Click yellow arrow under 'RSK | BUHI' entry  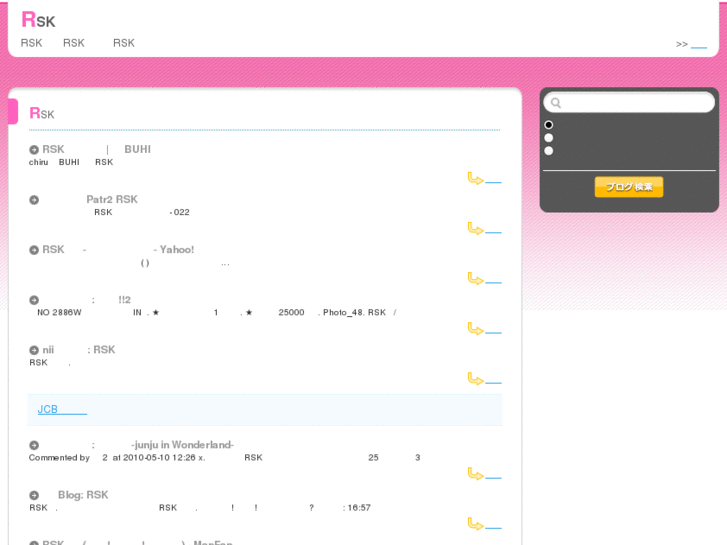pyautogui.click(x=476, y=178)
